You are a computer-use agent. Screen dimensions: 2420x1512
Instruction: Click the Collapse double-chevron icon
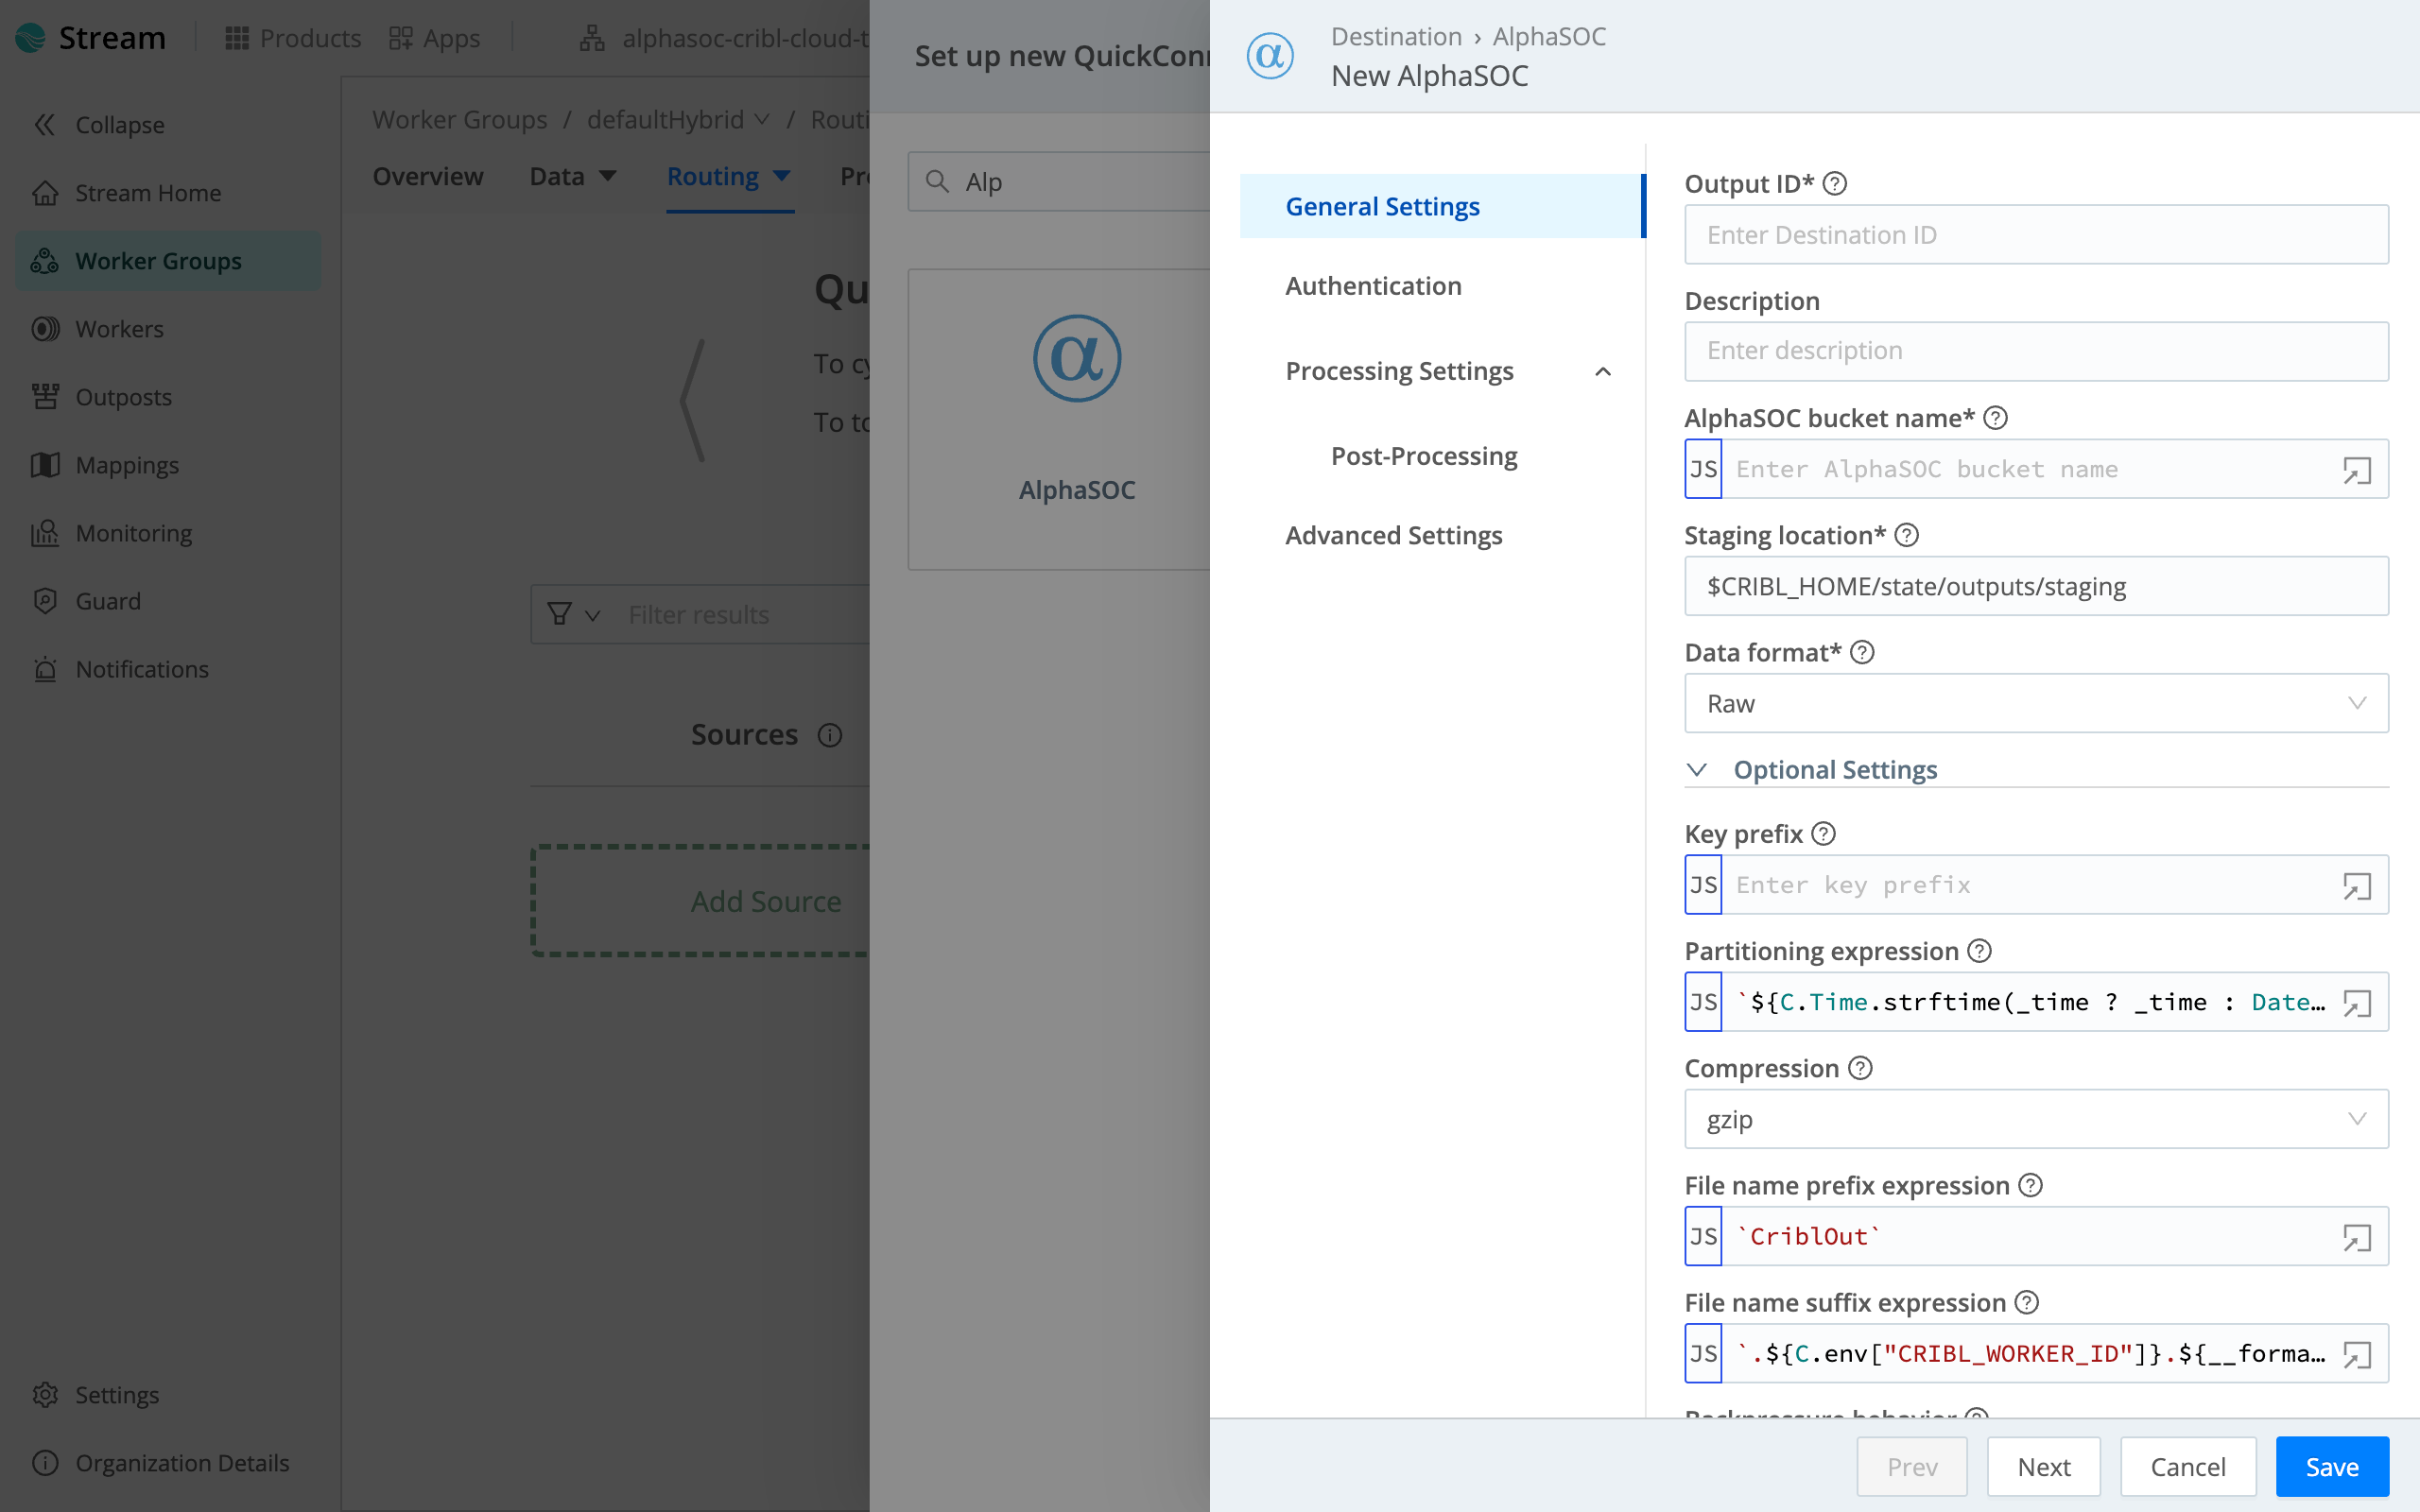click(45, 125)
